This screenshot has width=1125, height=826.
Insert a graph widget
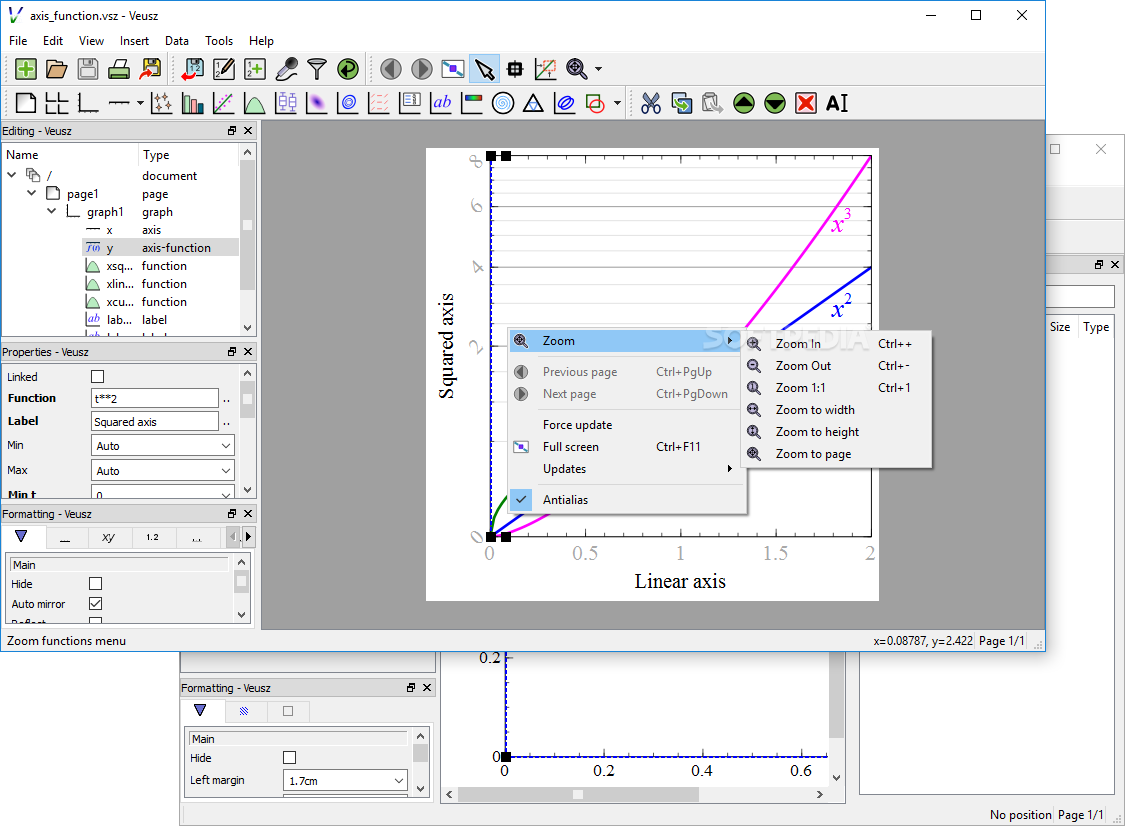(88, 103)
